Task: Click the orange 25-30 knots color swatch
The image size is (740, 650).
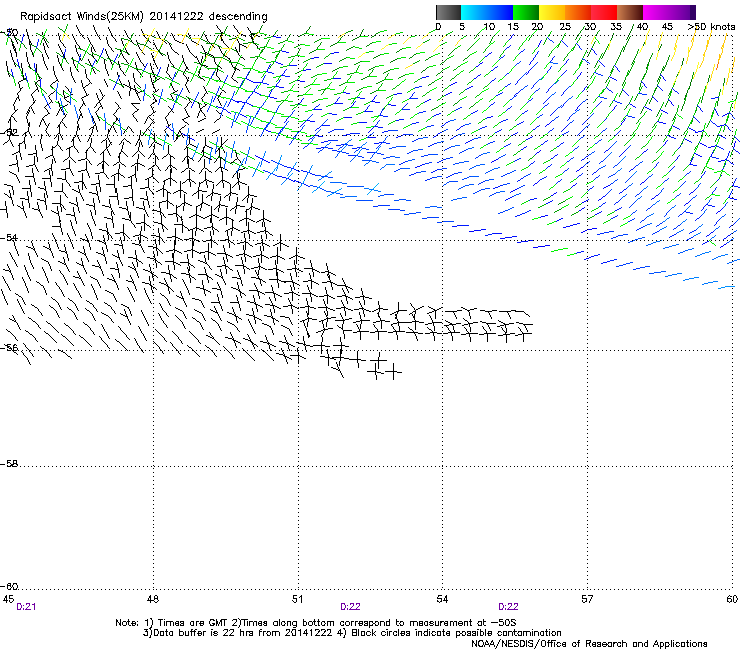Action: click(578, 12)
